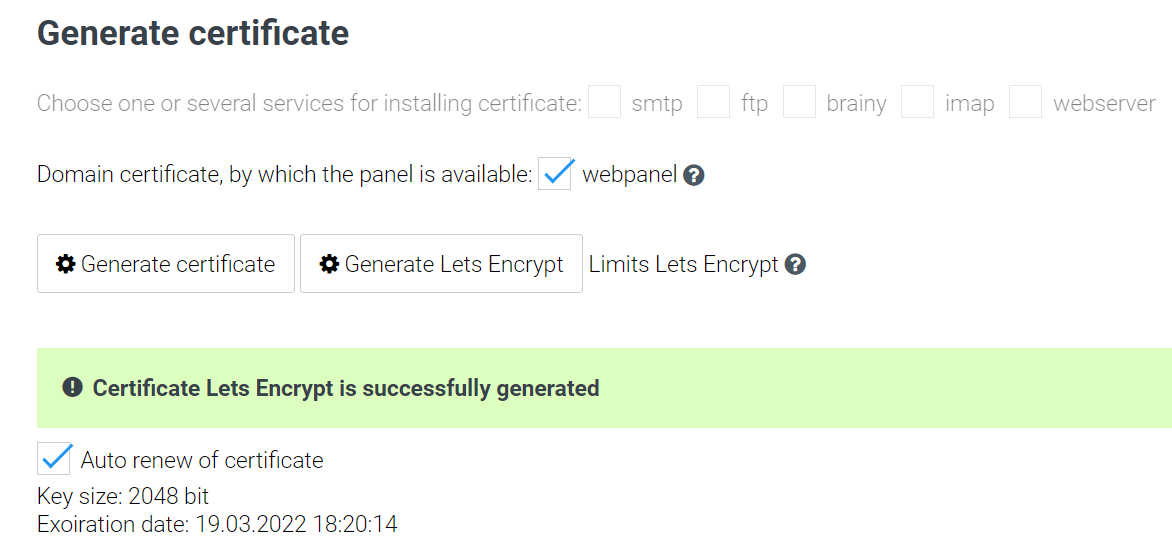Enable the smtp service checkbox
The width and height of the screenshot is (1172, 539).
tap(605, 102)
